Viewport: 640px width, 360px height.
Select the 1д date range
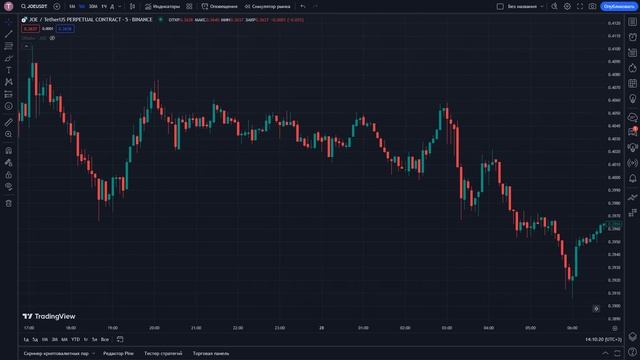pyautogui.click(x=26, y=340)
